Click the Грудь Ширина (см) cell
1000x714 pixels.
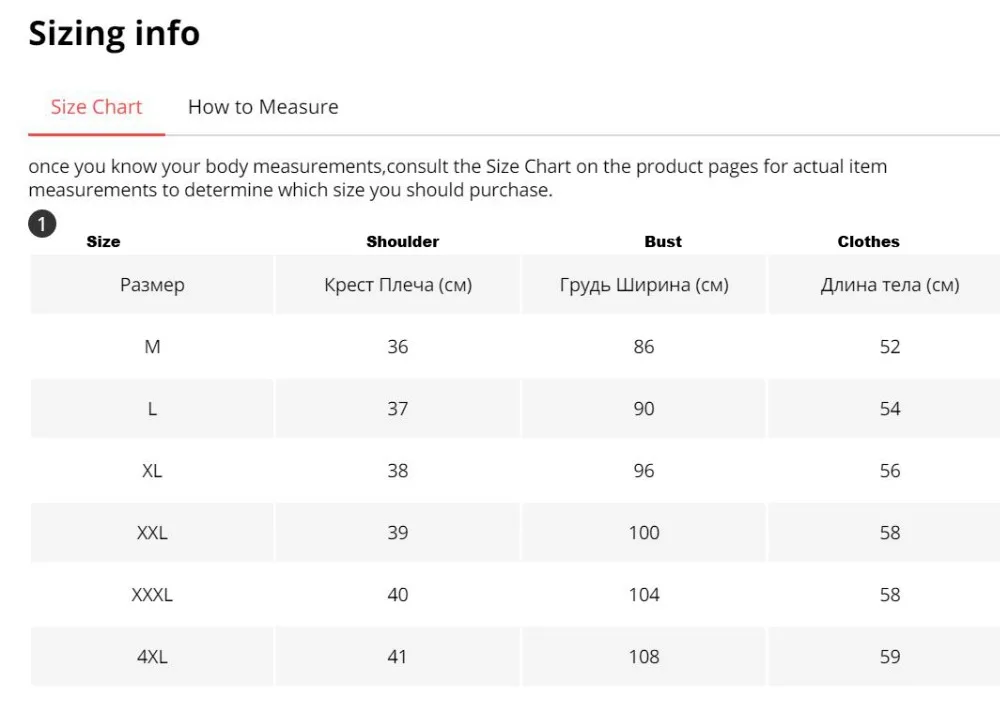click(644, 284)
